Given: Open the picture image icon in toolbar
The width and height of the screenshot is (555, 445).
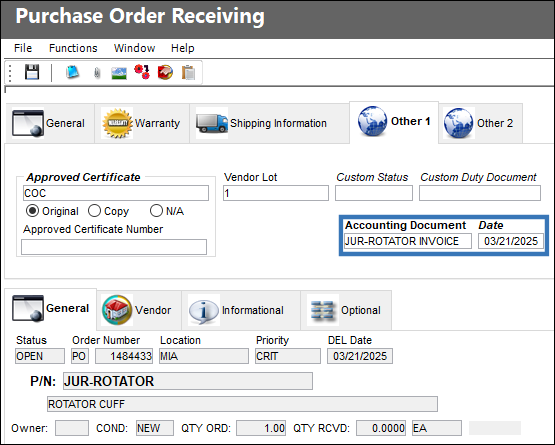Looking at the screenshot, I should (x=119, y=73).
